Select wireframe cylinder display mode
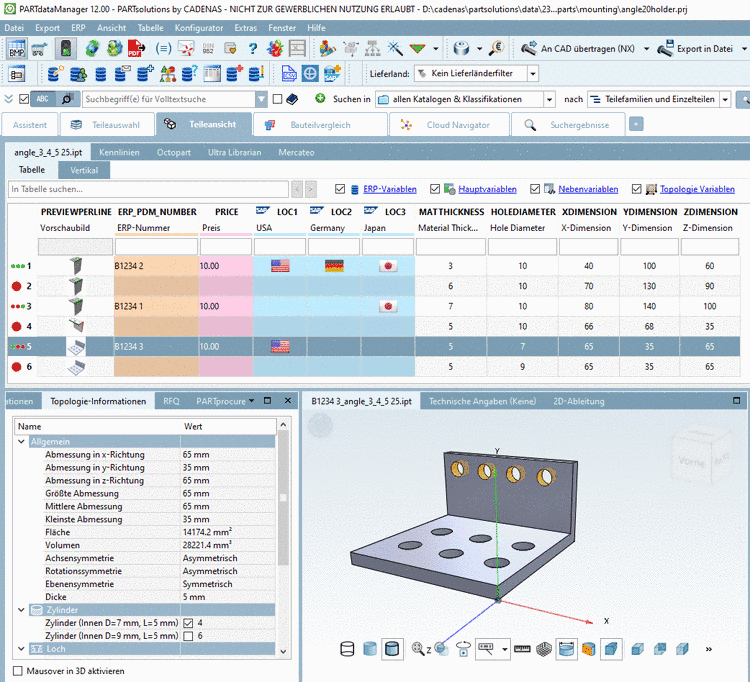Viewport: 750px width, 682px height. pos(347,649)
